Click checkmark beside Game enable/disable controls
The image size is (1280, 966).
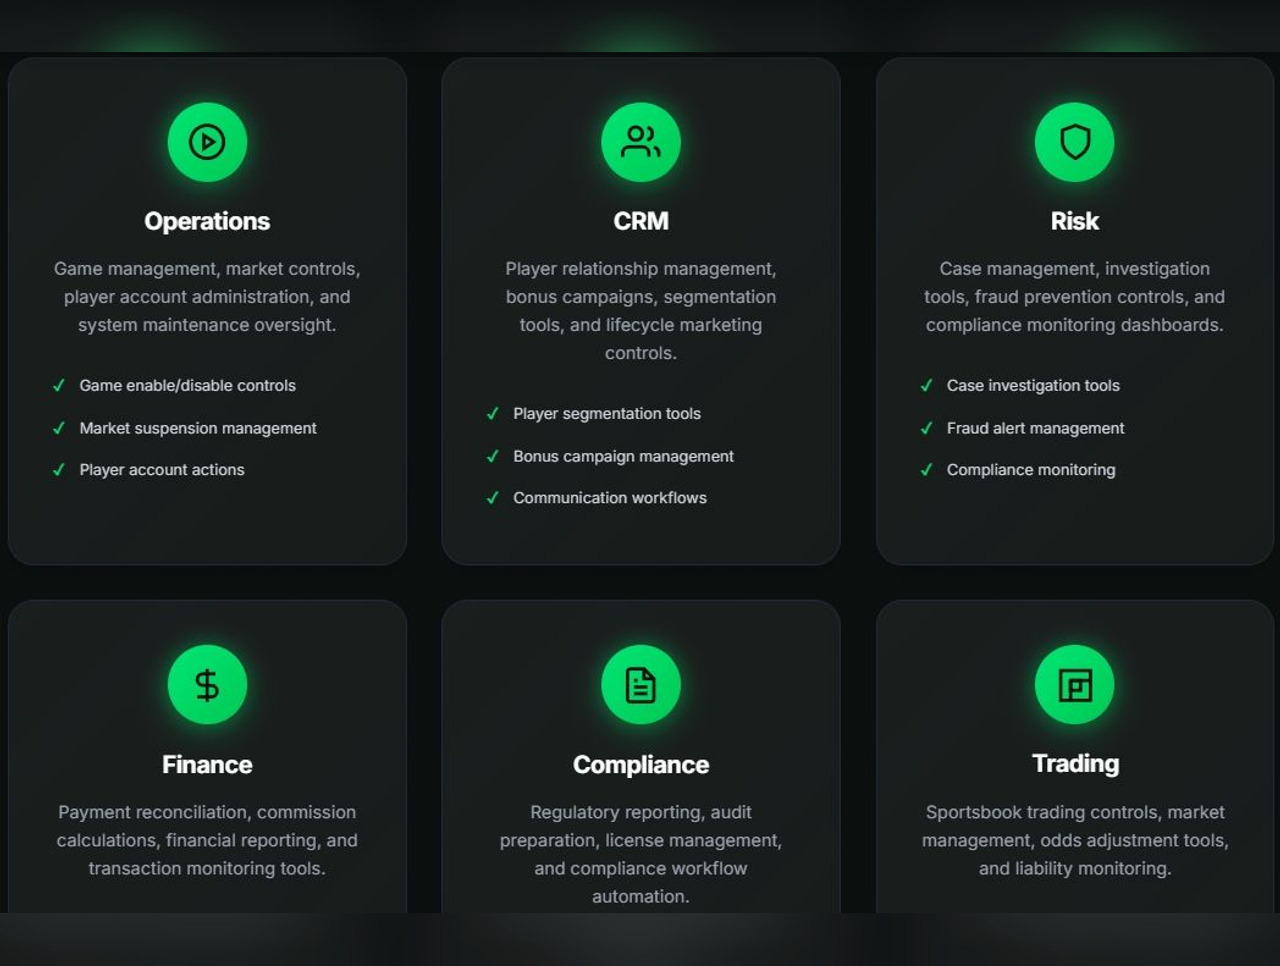click(x=59, y=385)
